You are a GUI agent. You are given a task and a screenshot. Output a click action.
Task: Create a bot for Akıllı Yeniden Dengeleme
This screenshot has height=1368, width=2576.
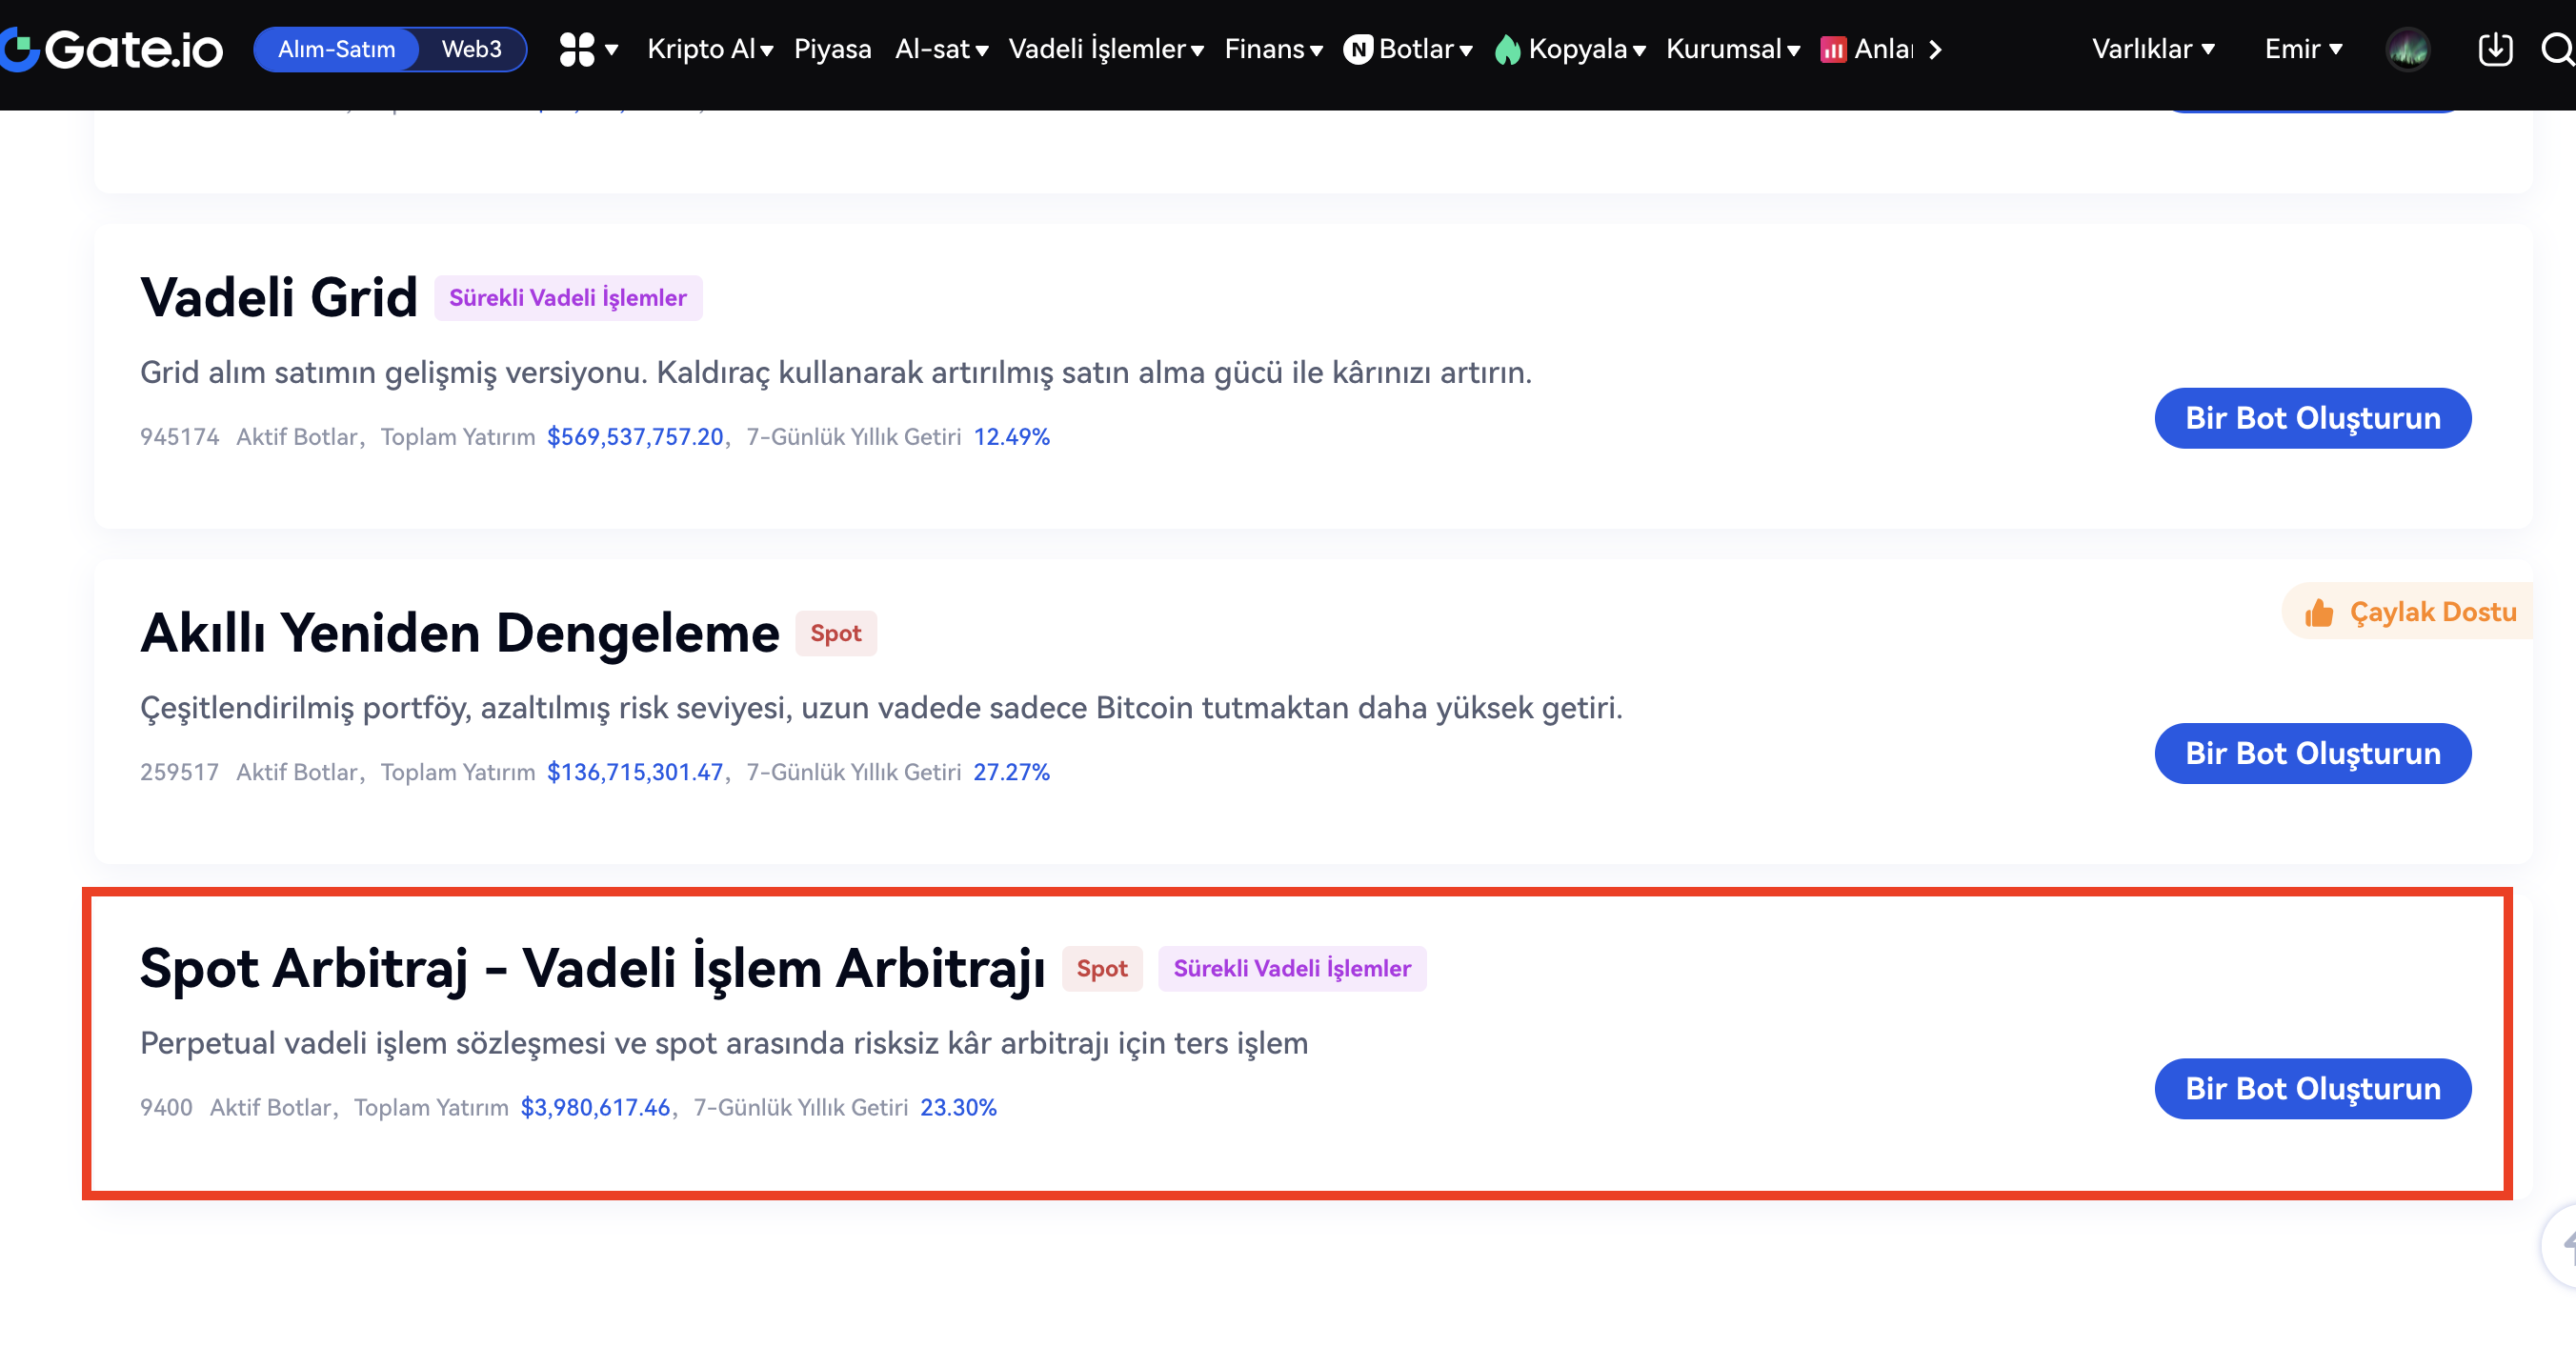[2312, 753]
